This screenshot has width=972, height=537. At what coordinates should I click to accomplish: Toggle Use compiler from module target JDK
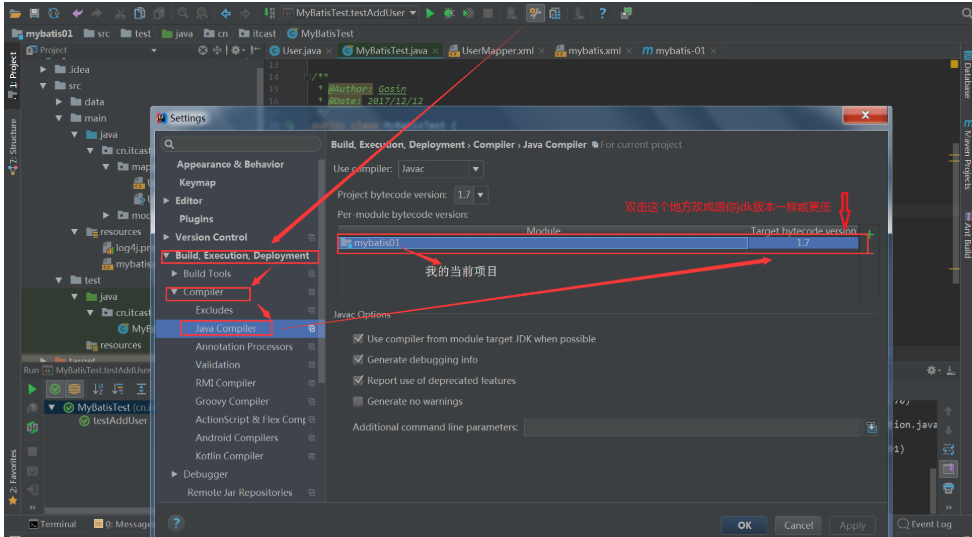358,339
